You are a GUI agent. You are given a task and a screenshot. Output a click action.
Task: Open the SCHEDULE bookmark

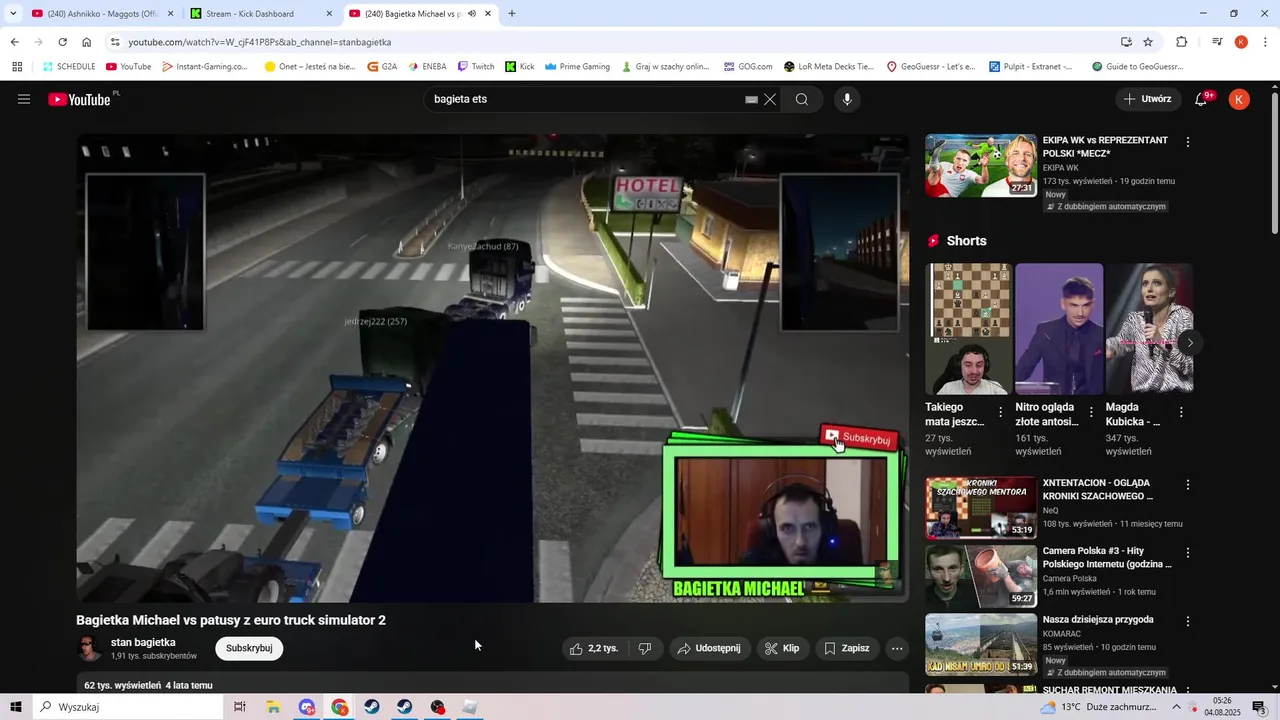point(69,67)
